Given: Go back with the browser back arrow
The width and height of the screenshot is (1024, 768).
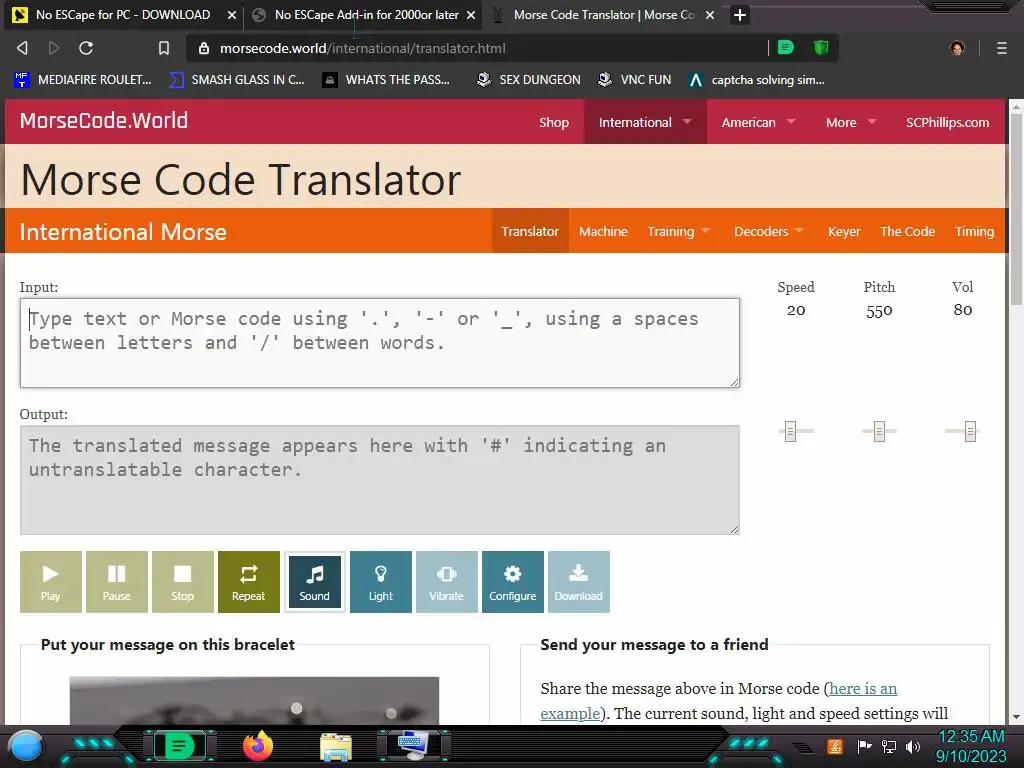Looking at the screenshot, I should 22,48.
